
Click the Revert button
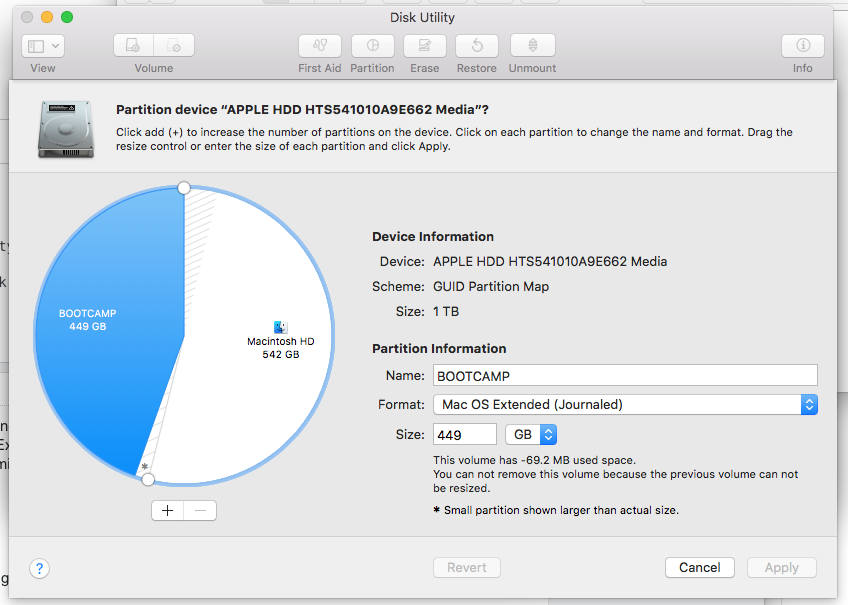[467, 568]
